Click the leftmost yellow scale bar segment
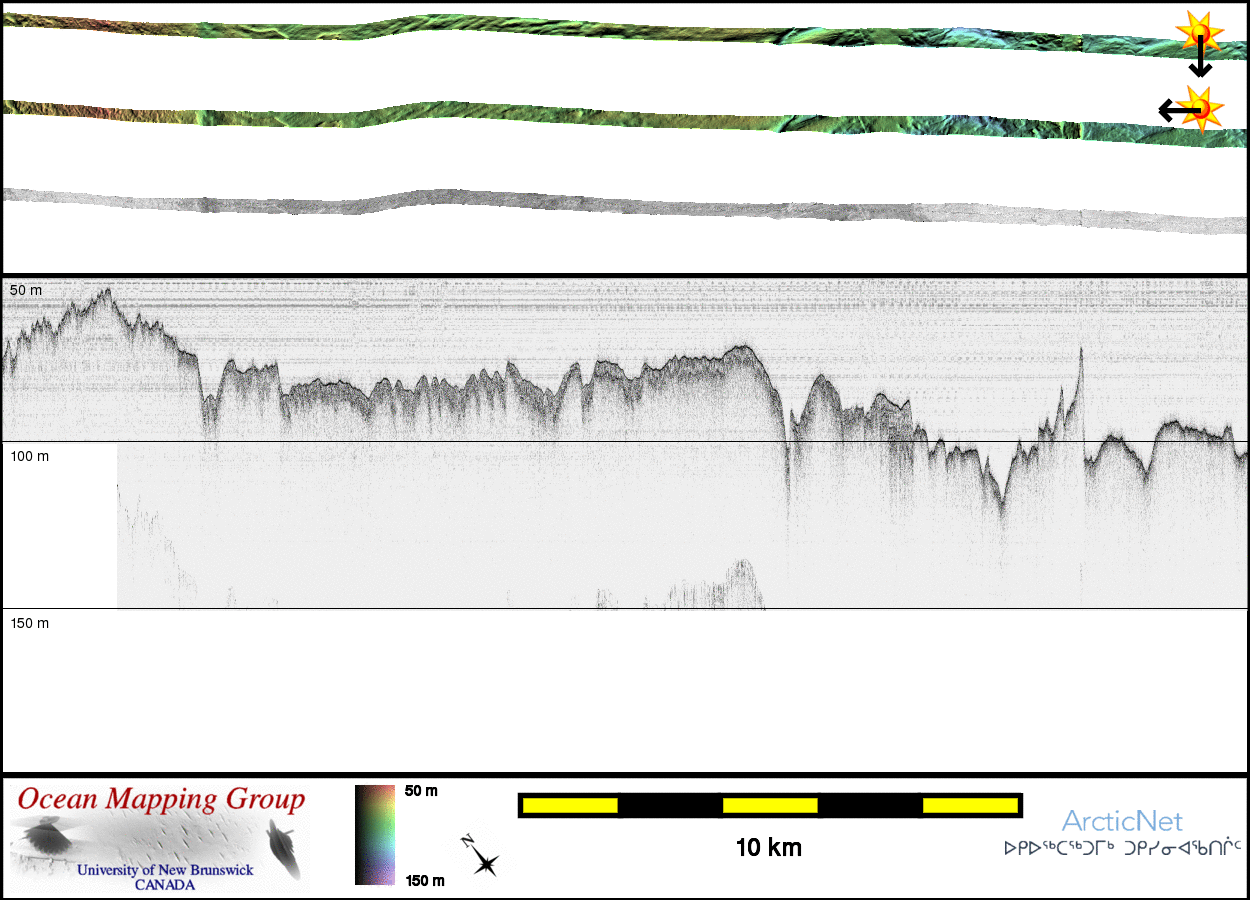Viewport: 1250px width, 900px height. (x=569, y=805)
